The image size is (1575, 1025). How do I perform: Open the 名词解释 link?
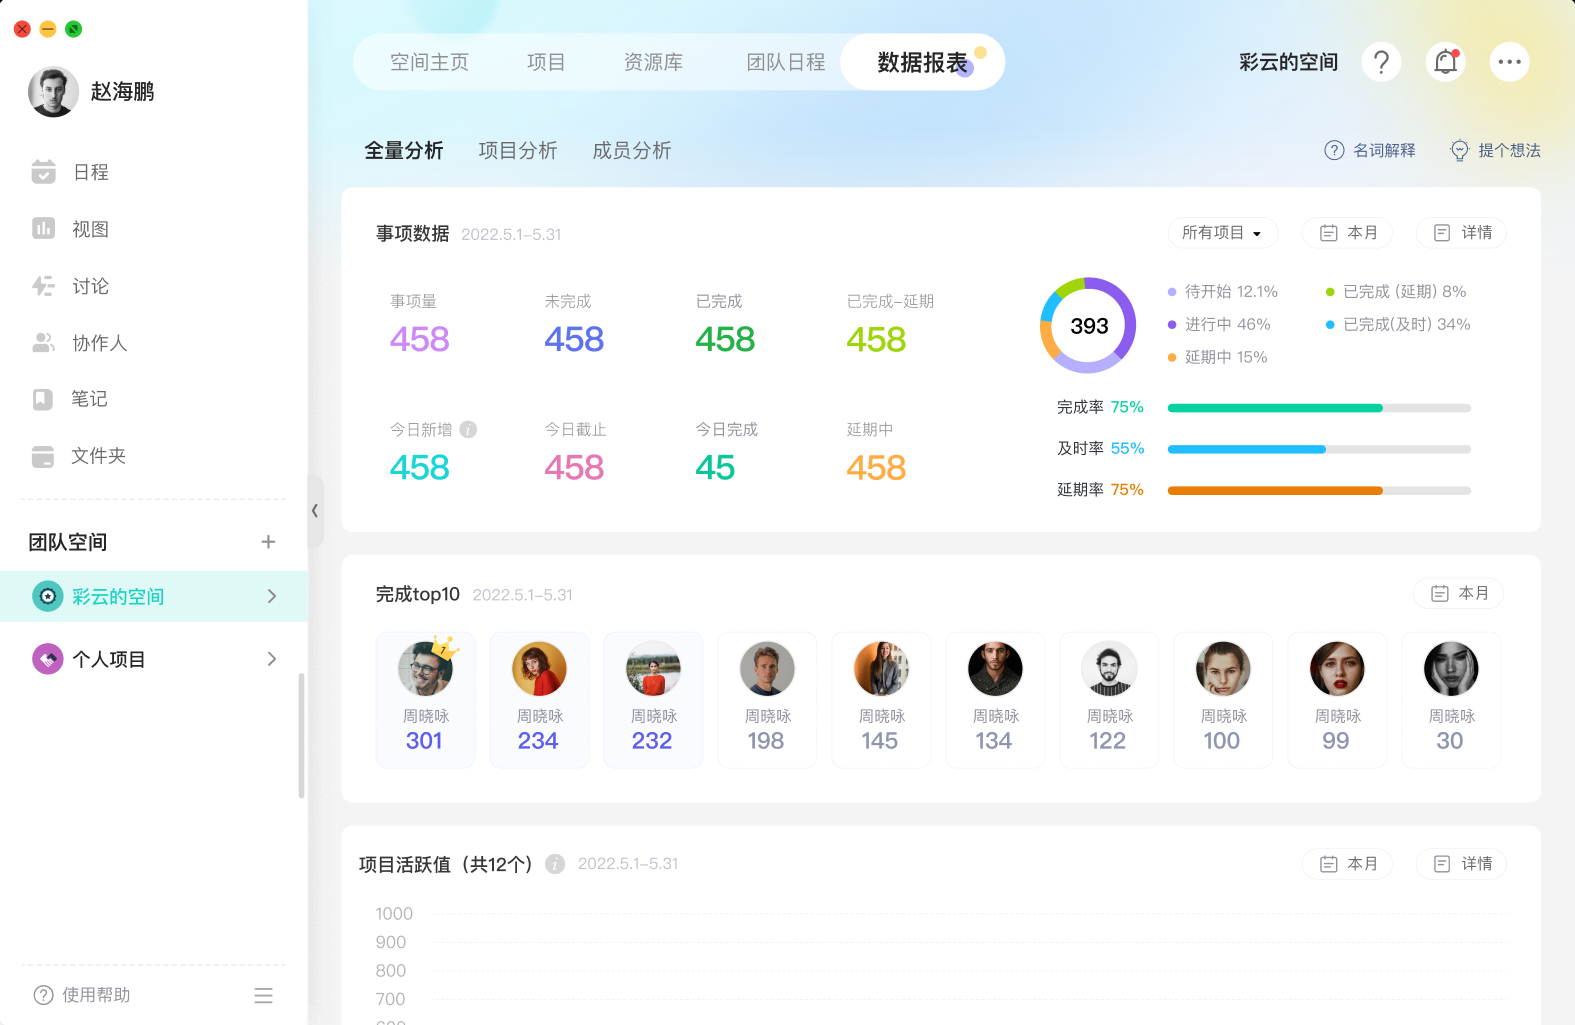(1370, 151)
